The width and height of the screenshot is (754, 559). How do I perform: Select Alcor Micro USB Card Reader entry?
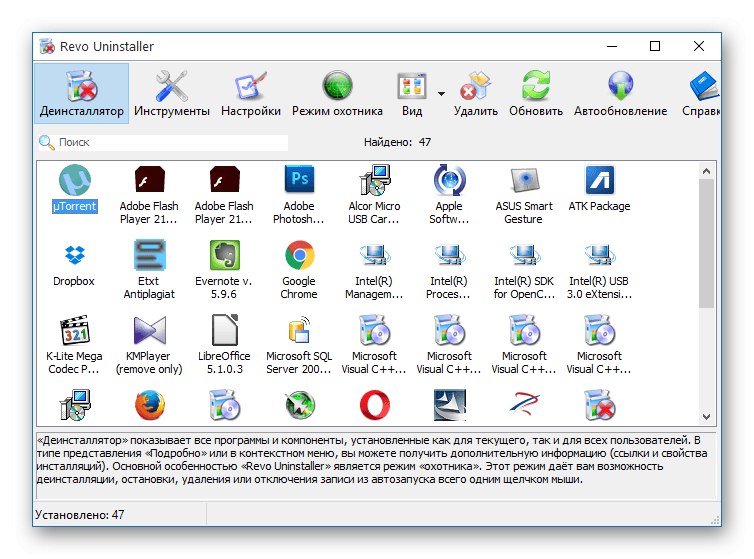374,195
